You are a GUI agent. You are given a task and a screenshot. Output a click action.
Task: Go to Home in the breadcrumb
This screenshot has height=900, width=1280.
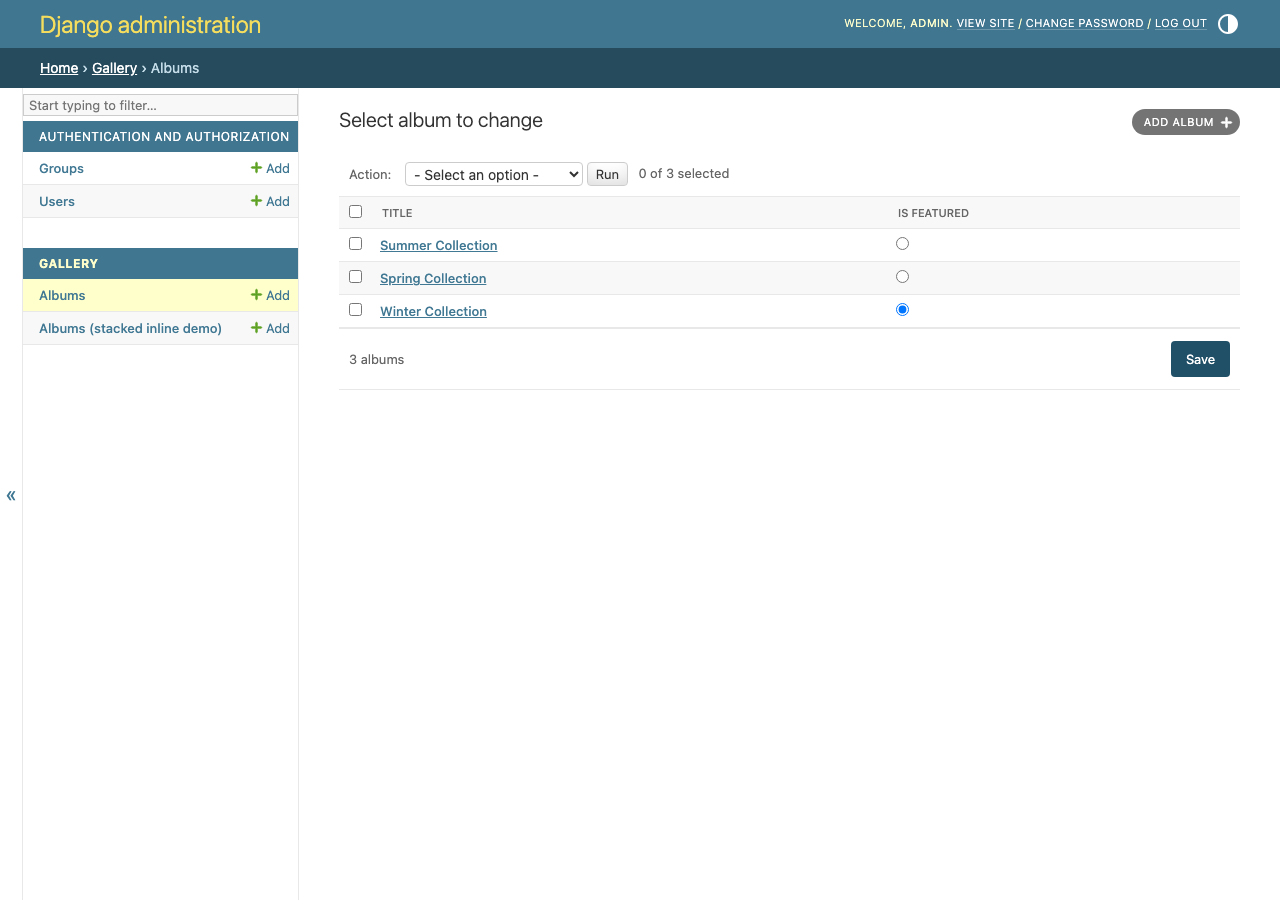59,68
